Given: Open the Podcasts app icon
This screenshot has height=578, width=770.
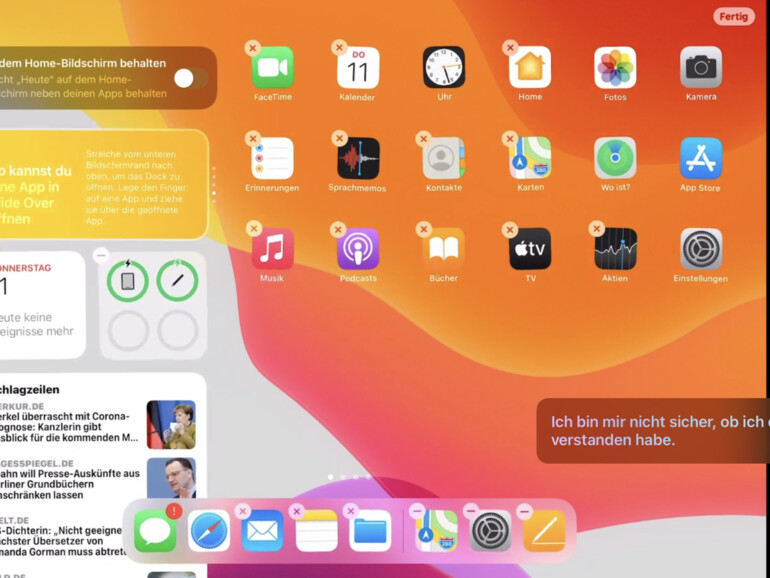Looking at the screenshot, I should click(358, 249).
